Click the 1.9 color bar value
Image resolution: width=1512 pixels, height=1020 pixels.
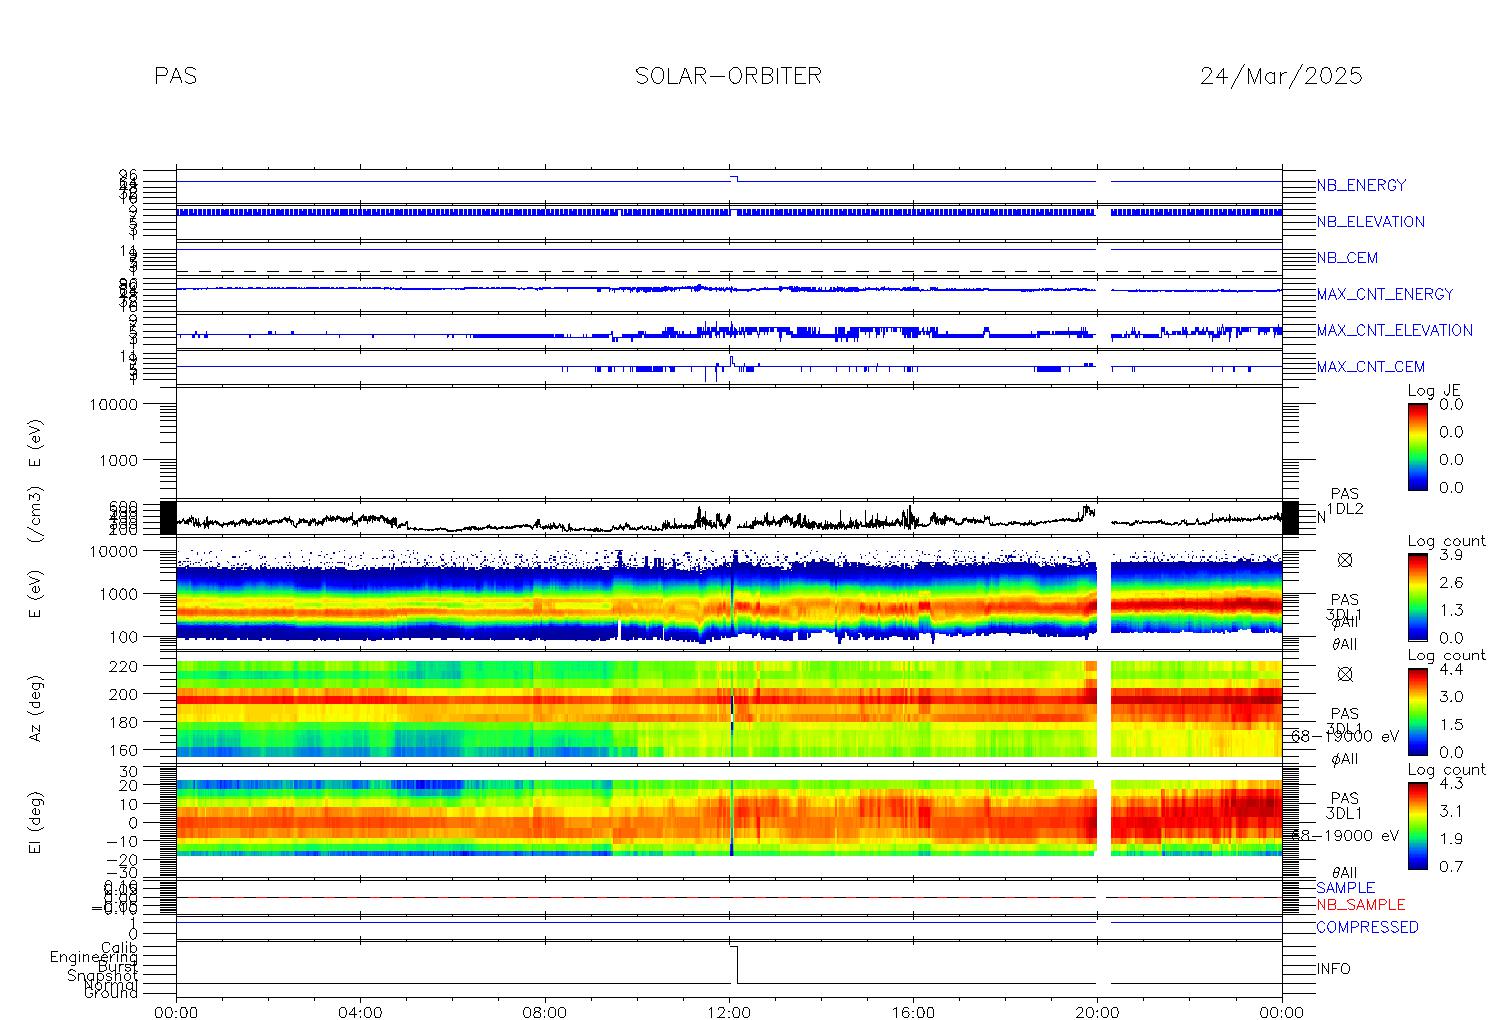1451,839
